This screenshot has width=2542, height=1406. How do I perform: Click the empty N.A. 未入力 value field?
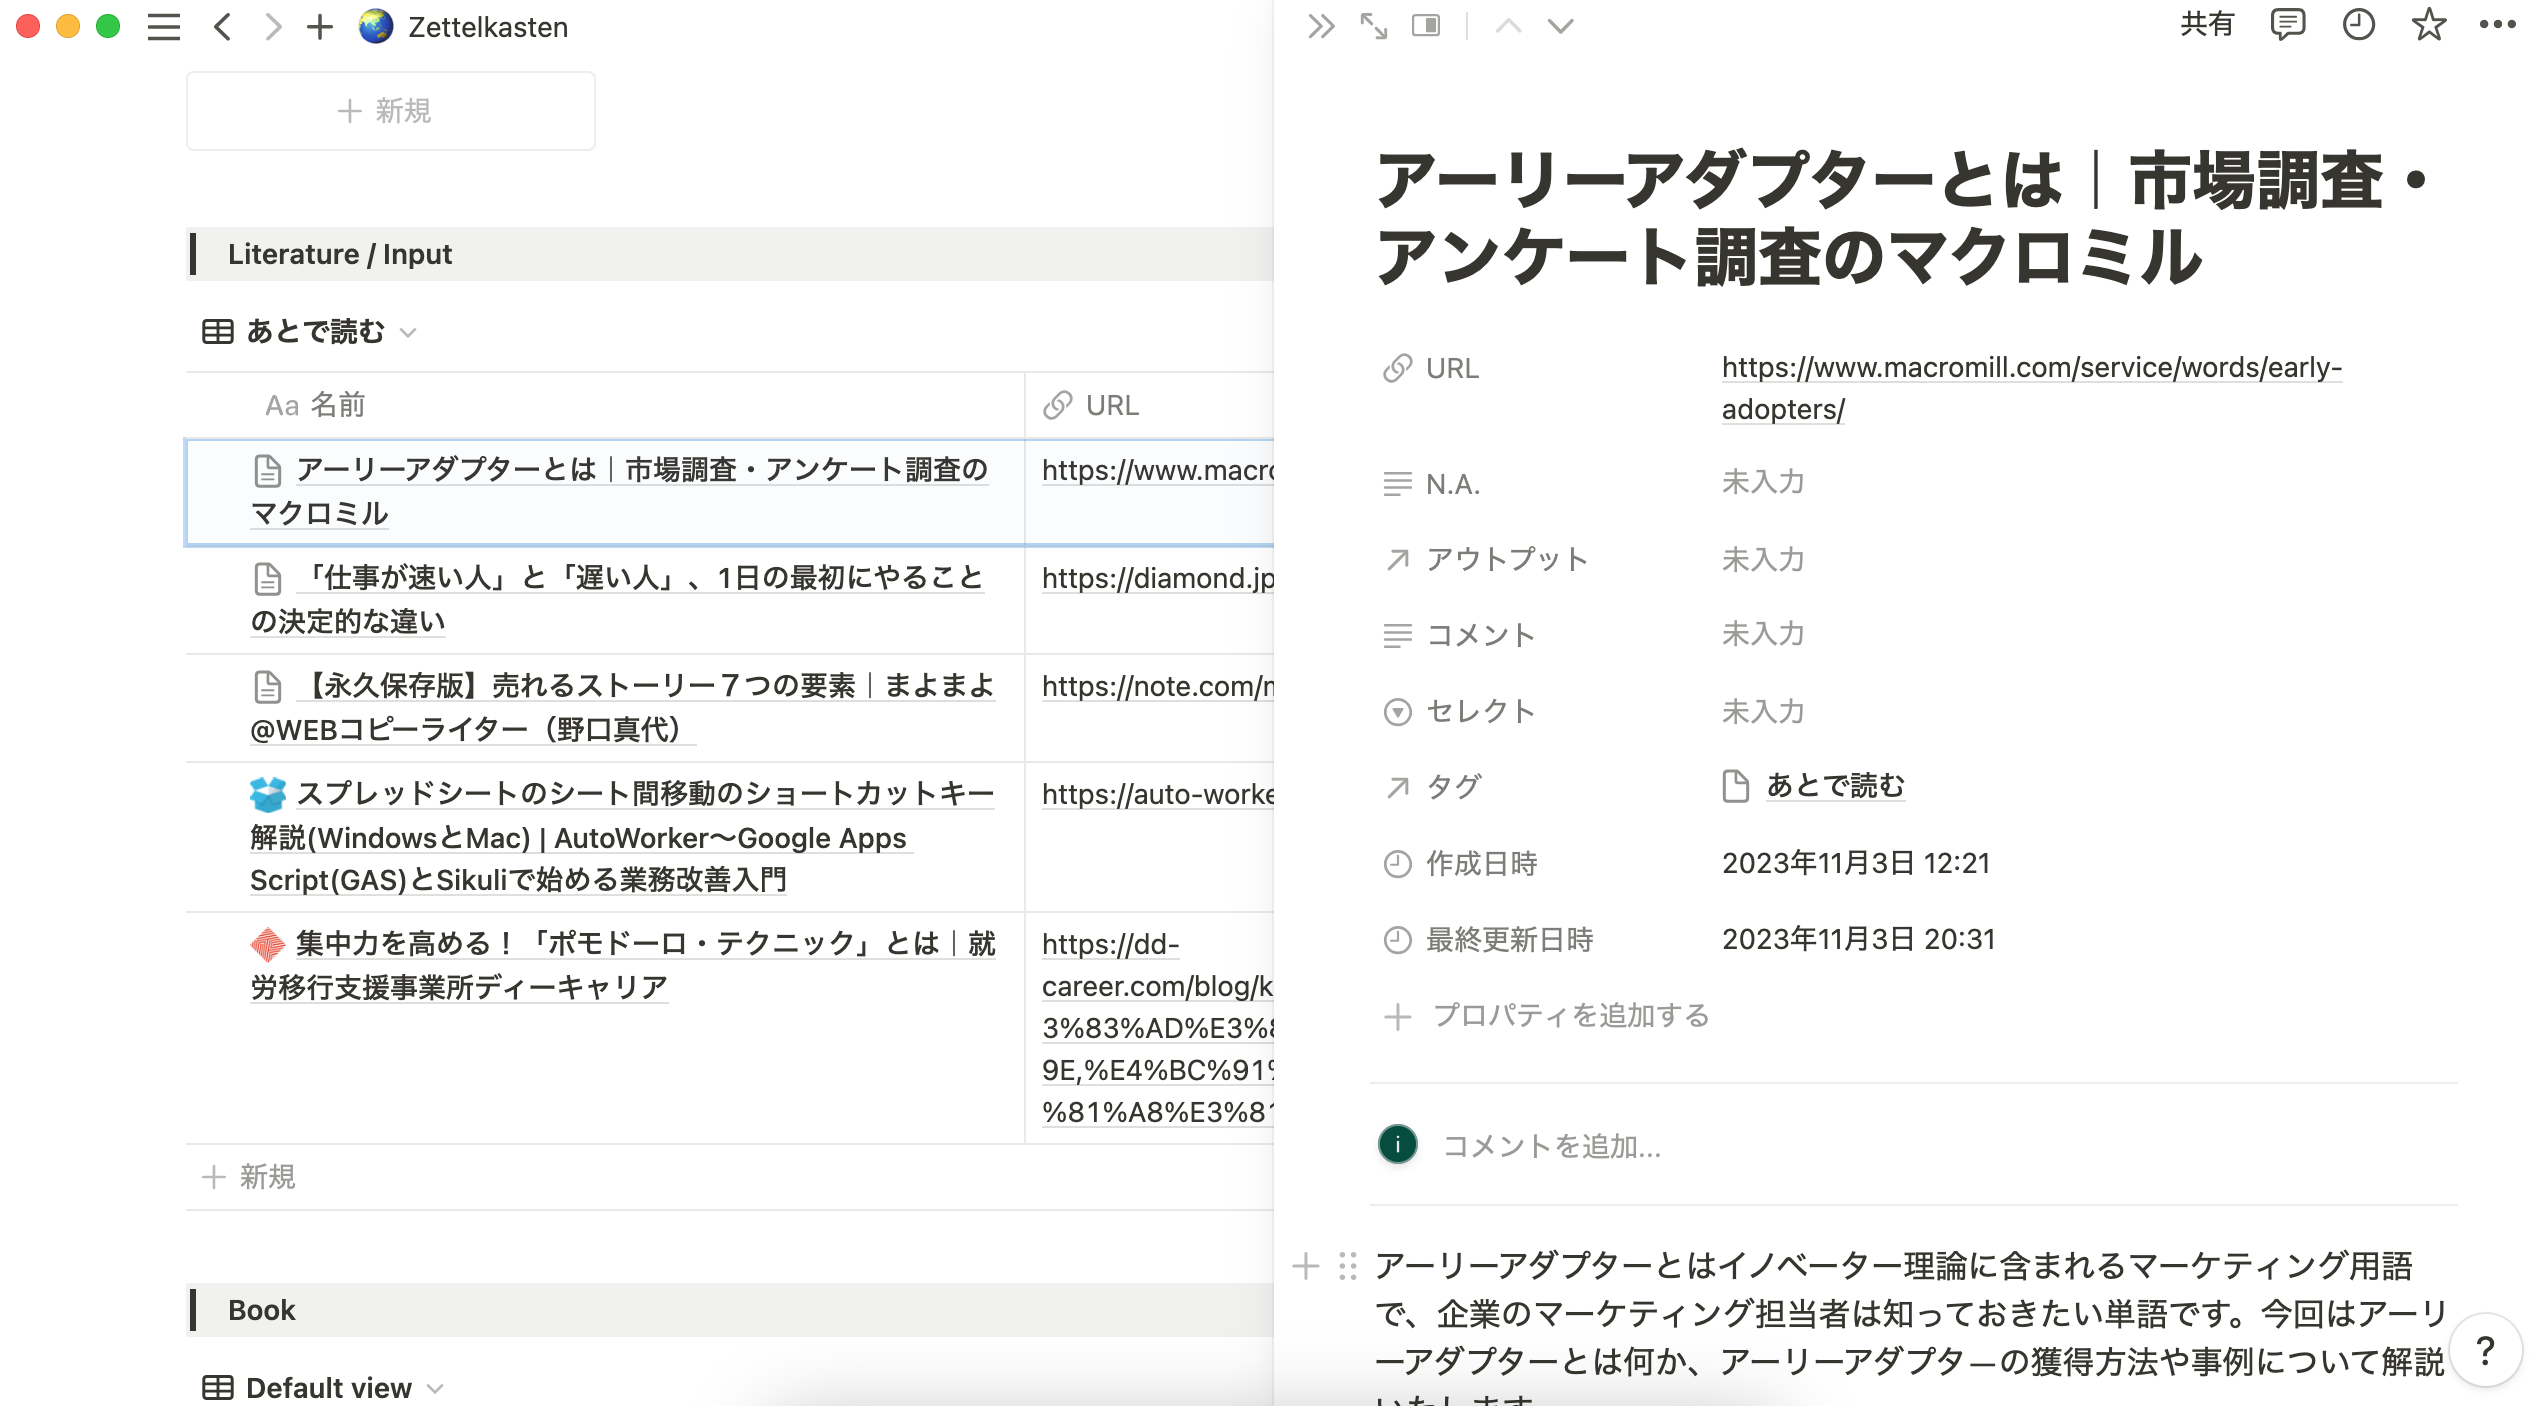pyautogui.click(x=1763, y=482)
